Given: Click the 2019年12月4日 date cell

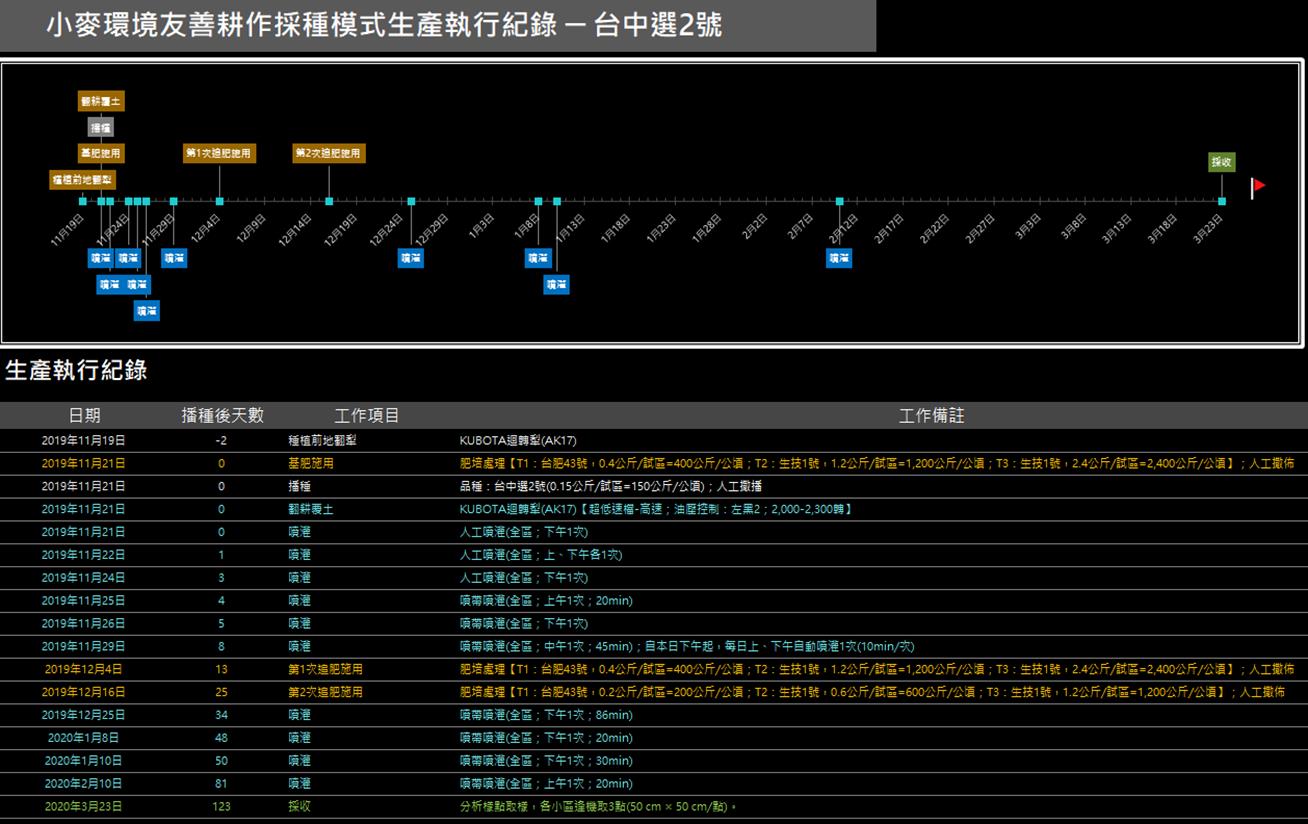Looking at the screenshot, I should (x=84, y=669).
